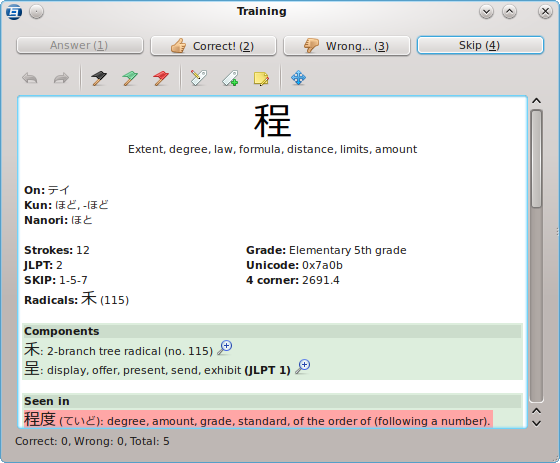Click the edit tags icon

click(199, 78)
